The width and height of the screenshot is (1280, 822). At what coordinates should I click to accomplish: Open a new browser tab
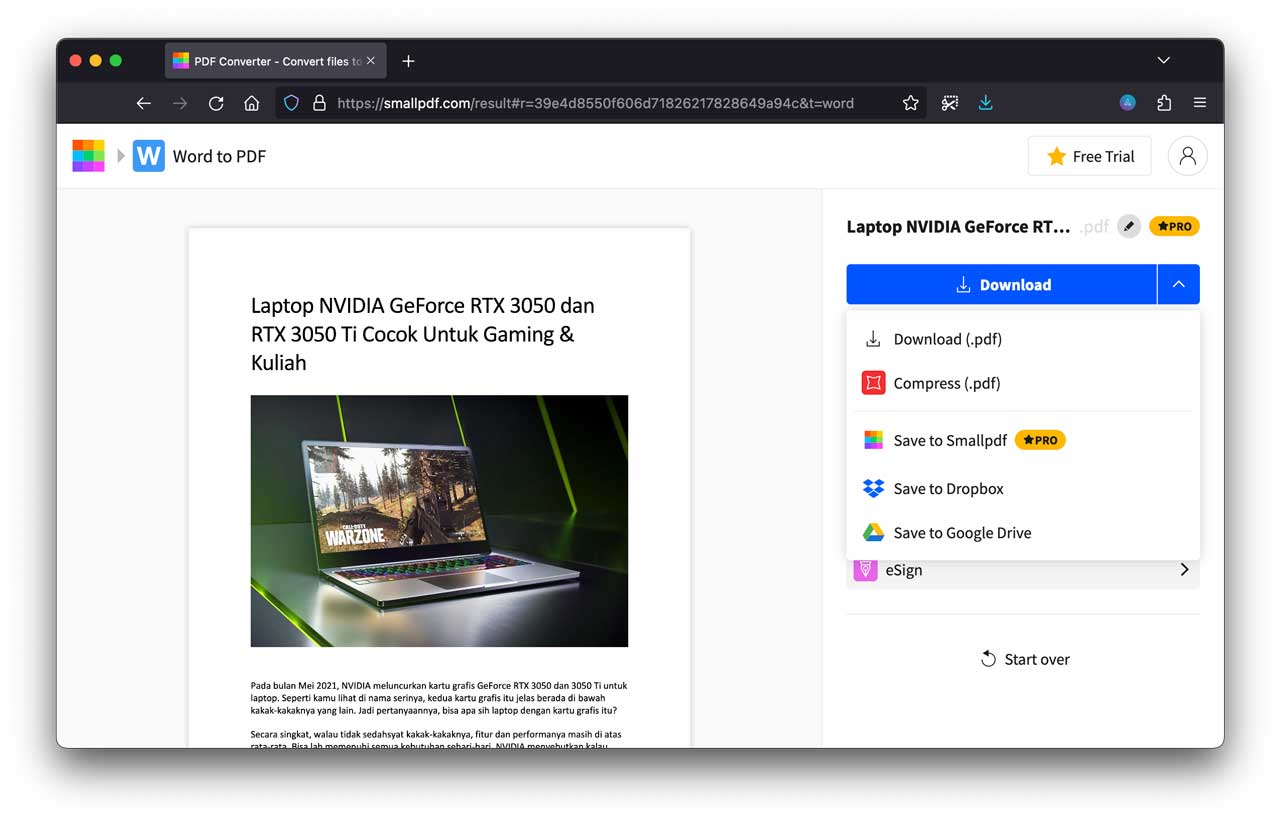[x=408, y=61]
